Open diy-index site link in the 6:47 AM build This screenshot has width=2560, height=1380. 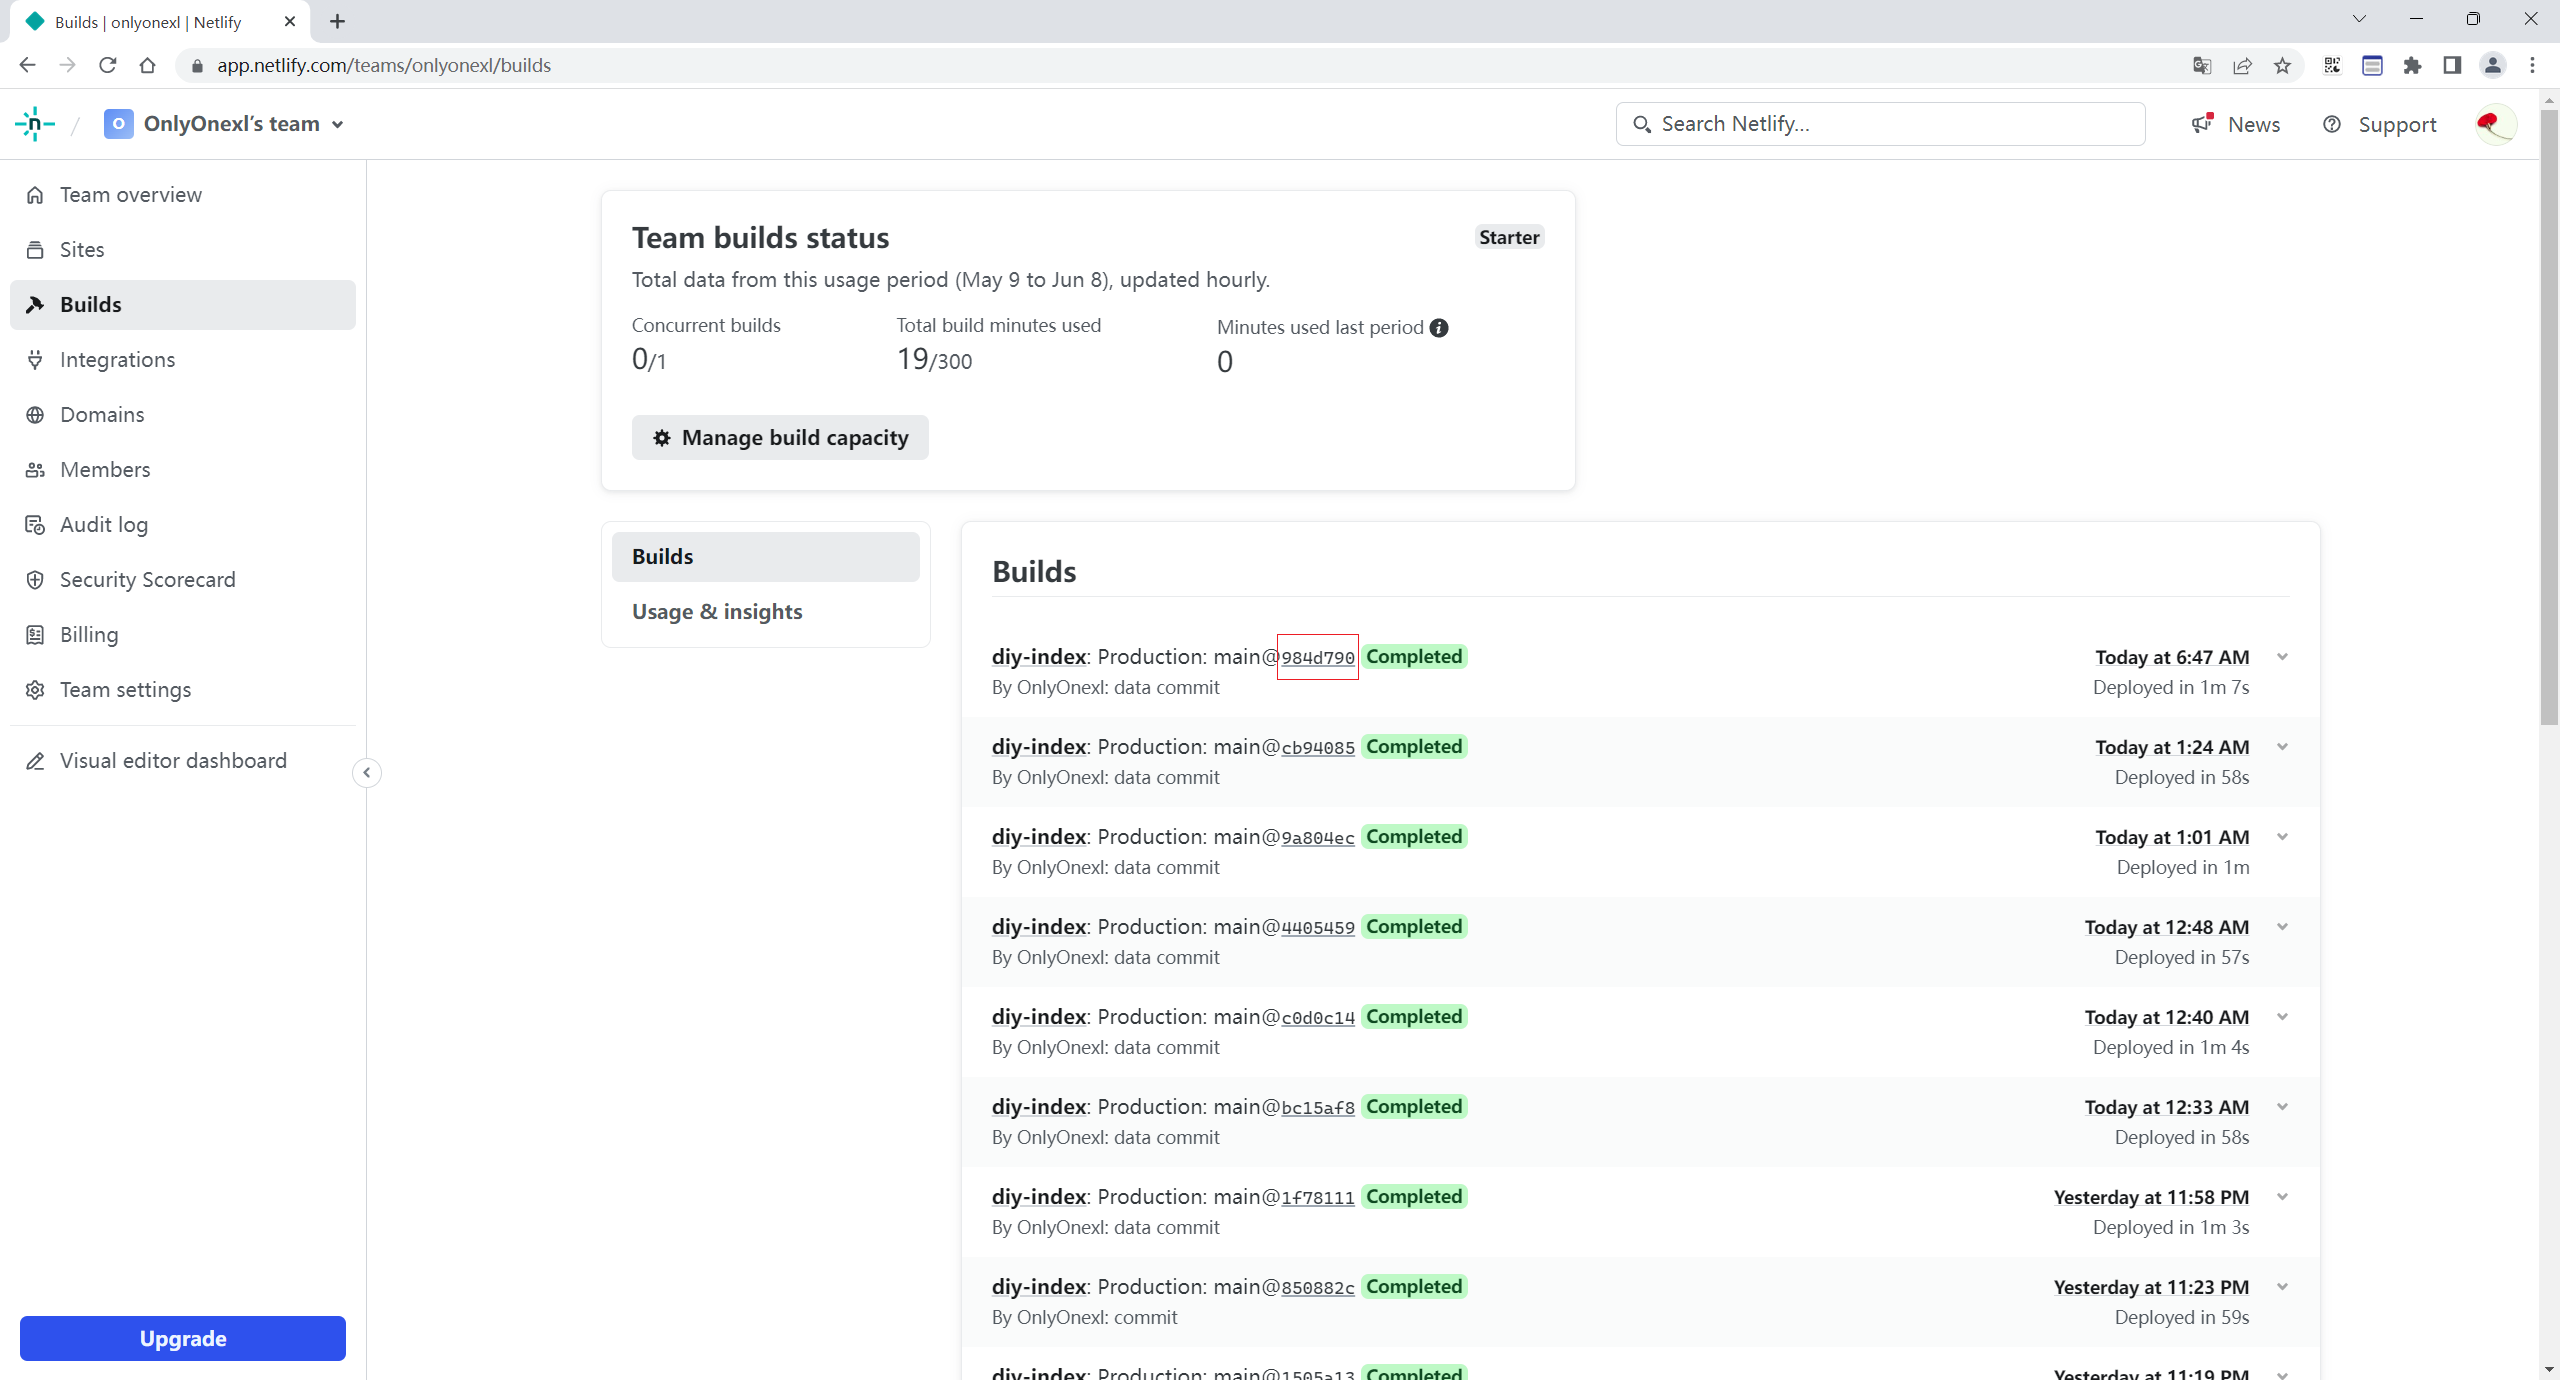pyautogui.click(x=1039, y=657)
